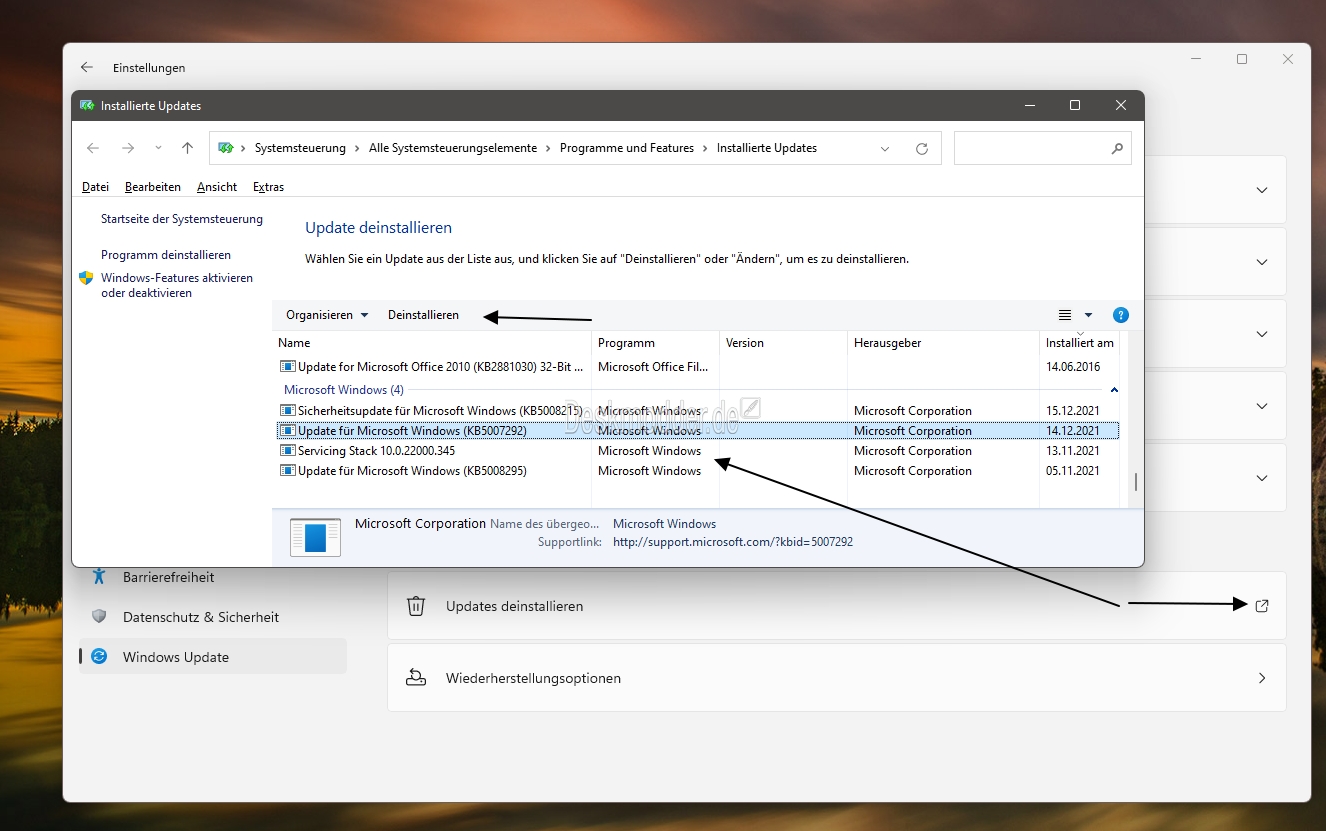The image size is (1326, 831).
Task: Click the Deinstallieren button
Action: click(423, 315)
